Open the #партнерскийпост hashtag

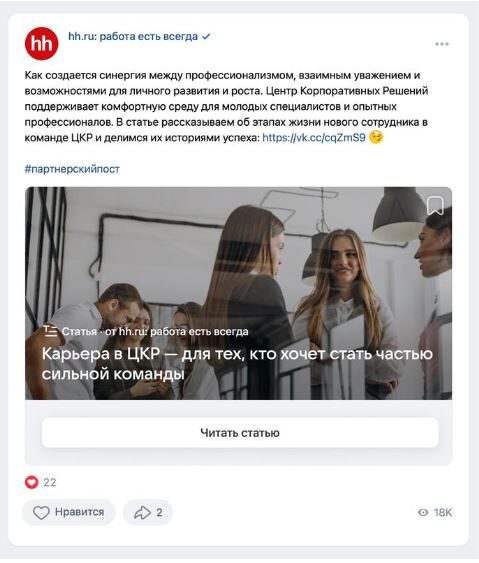[x=72, y=169]
